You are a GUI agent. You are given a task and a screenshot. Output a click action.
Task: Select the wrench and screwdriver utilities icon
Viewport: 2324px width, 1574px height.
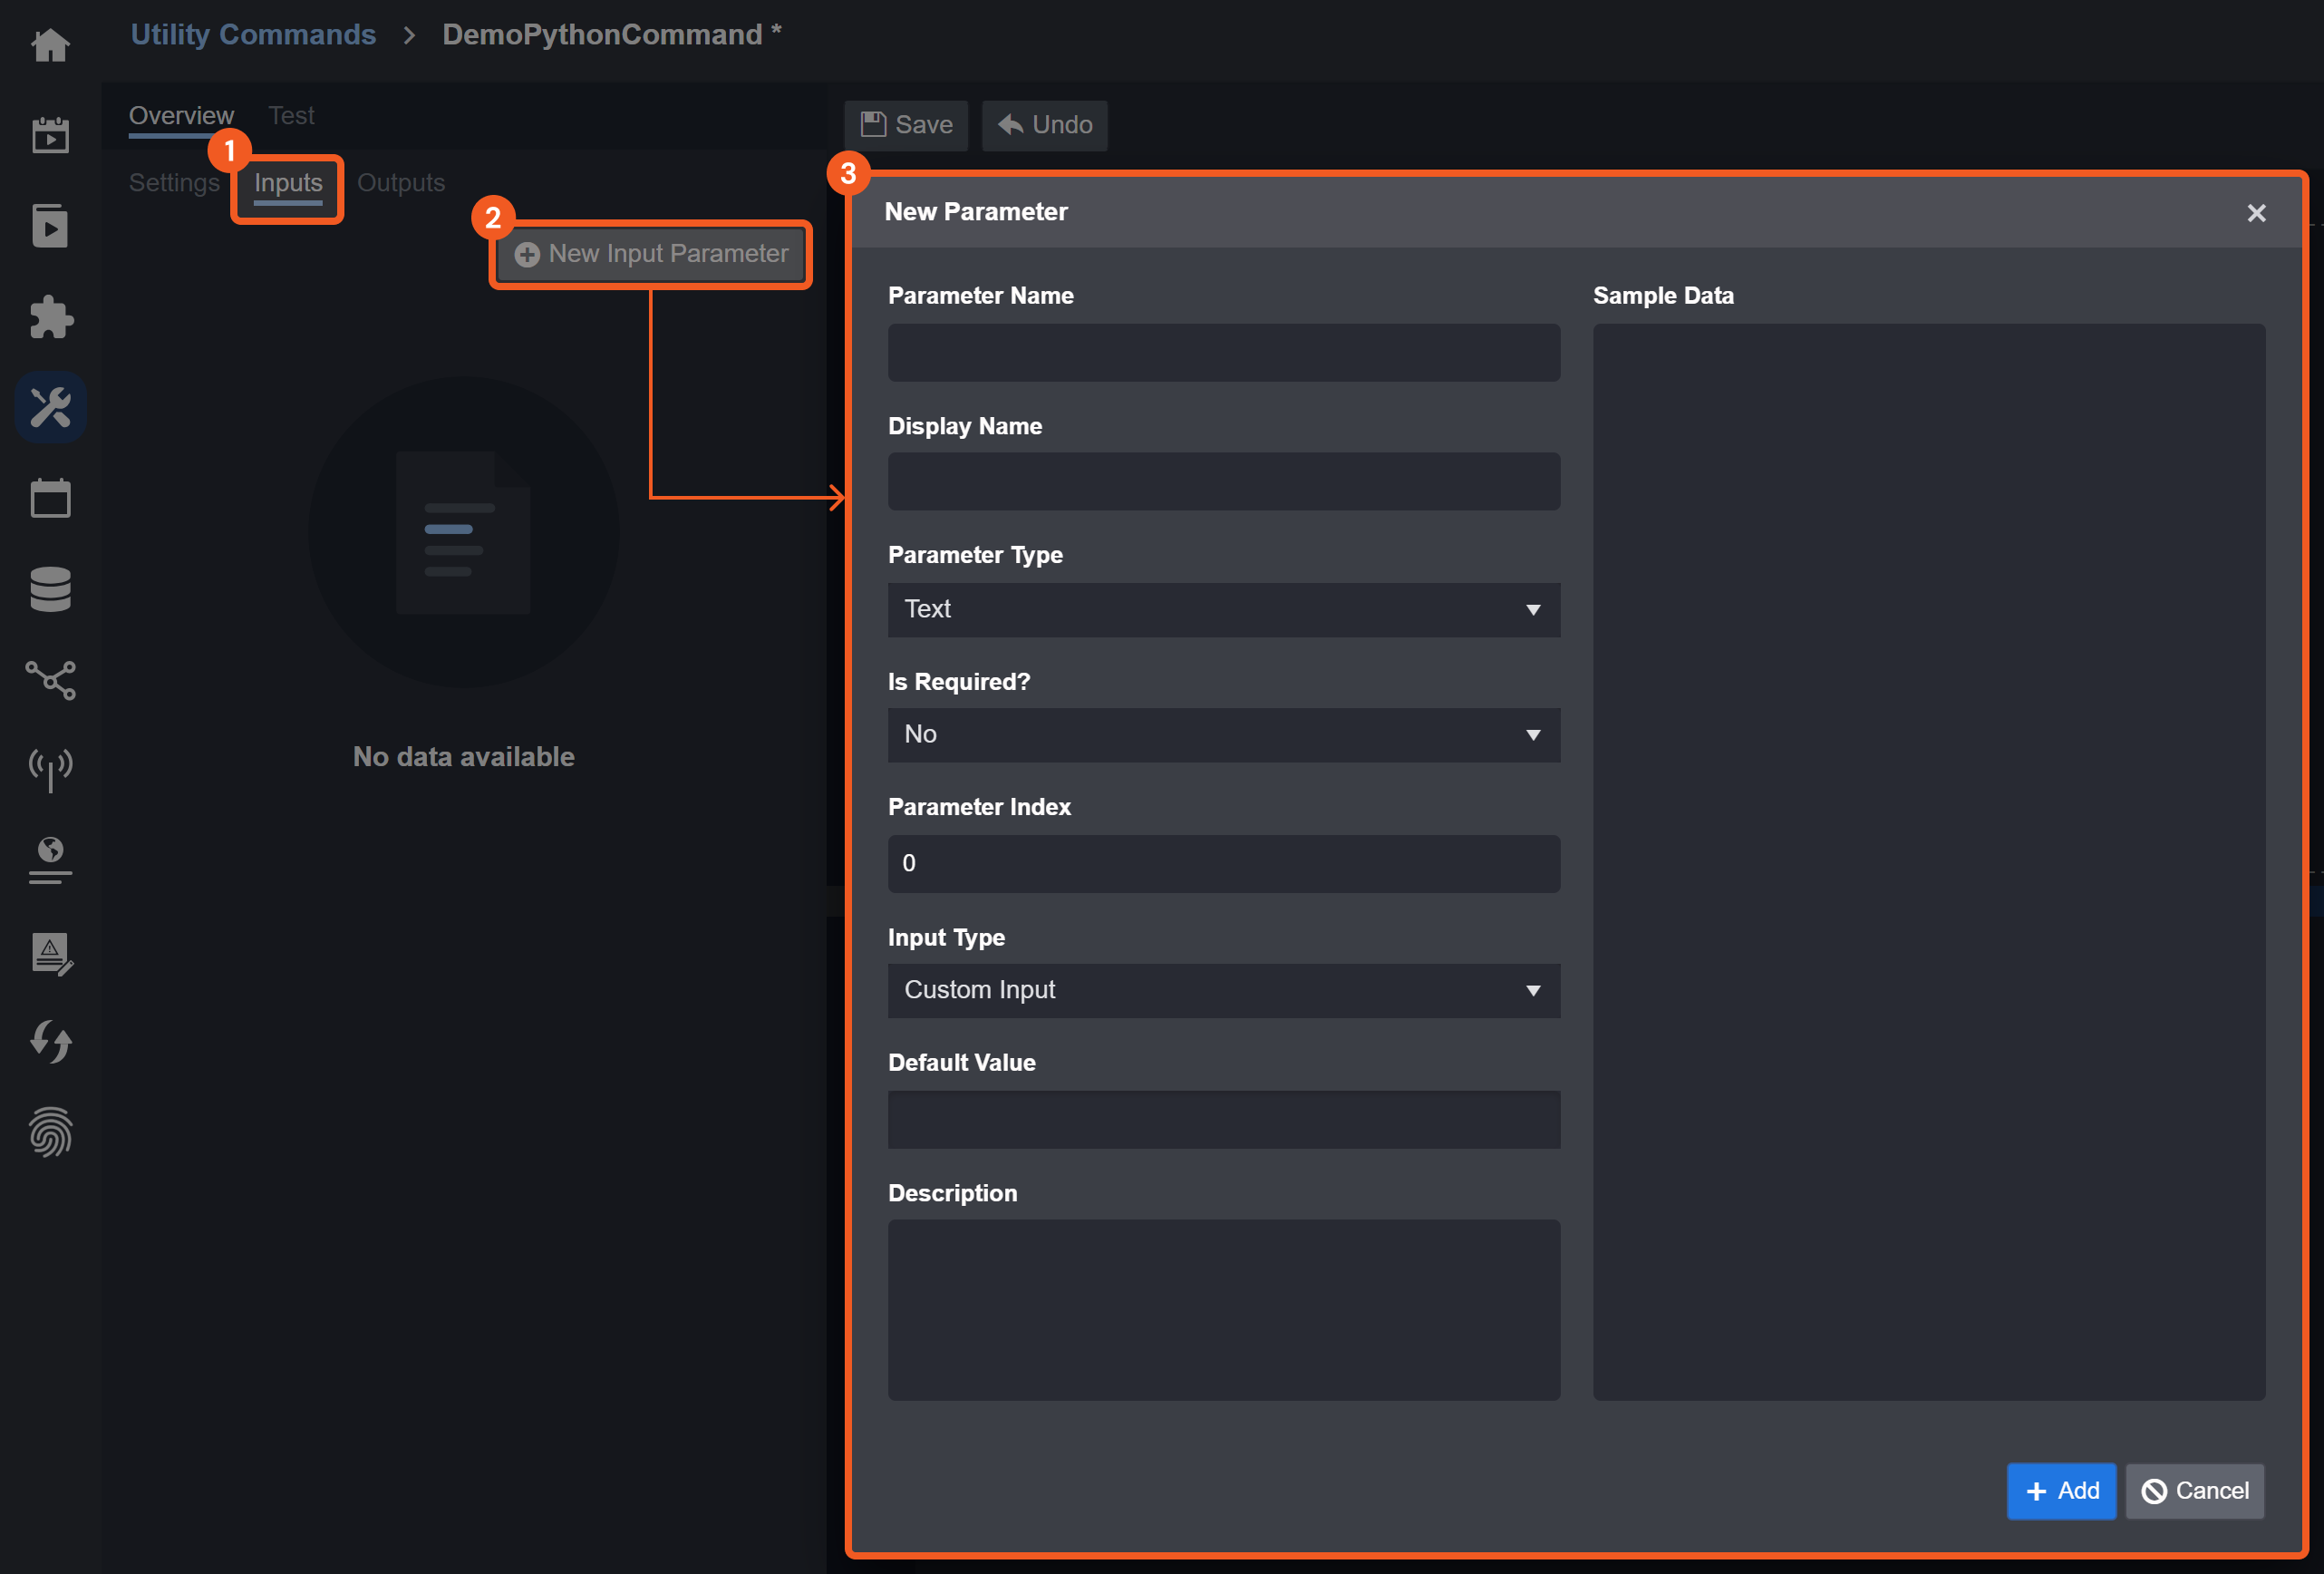coord(50,408)
